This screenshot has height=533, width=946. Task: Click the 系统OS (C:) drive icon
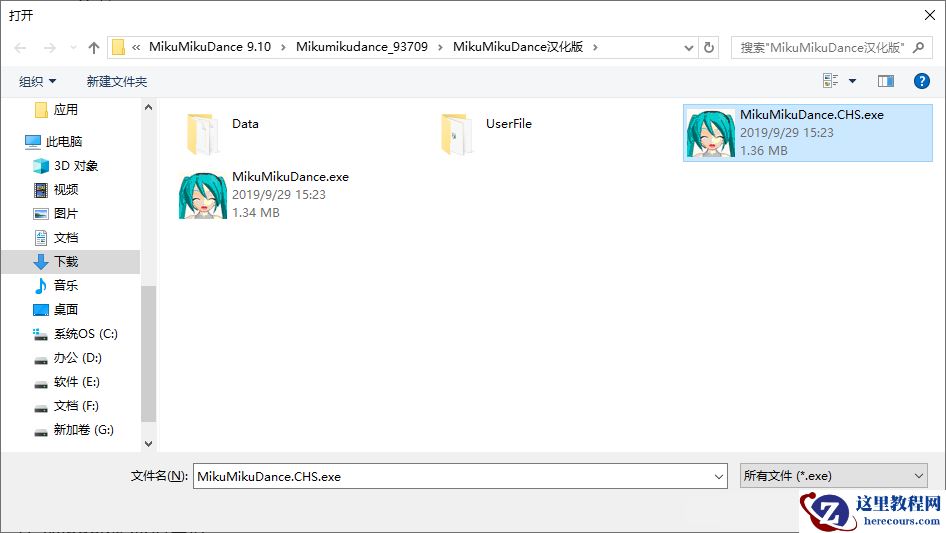tap(40, 334)
